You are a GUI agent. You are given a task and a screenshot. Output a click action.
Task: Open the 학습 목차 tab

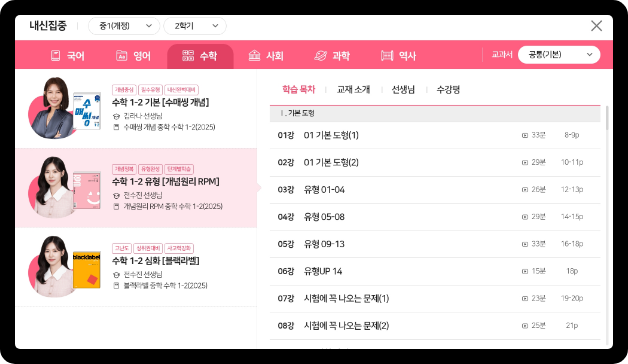(298, 89)
